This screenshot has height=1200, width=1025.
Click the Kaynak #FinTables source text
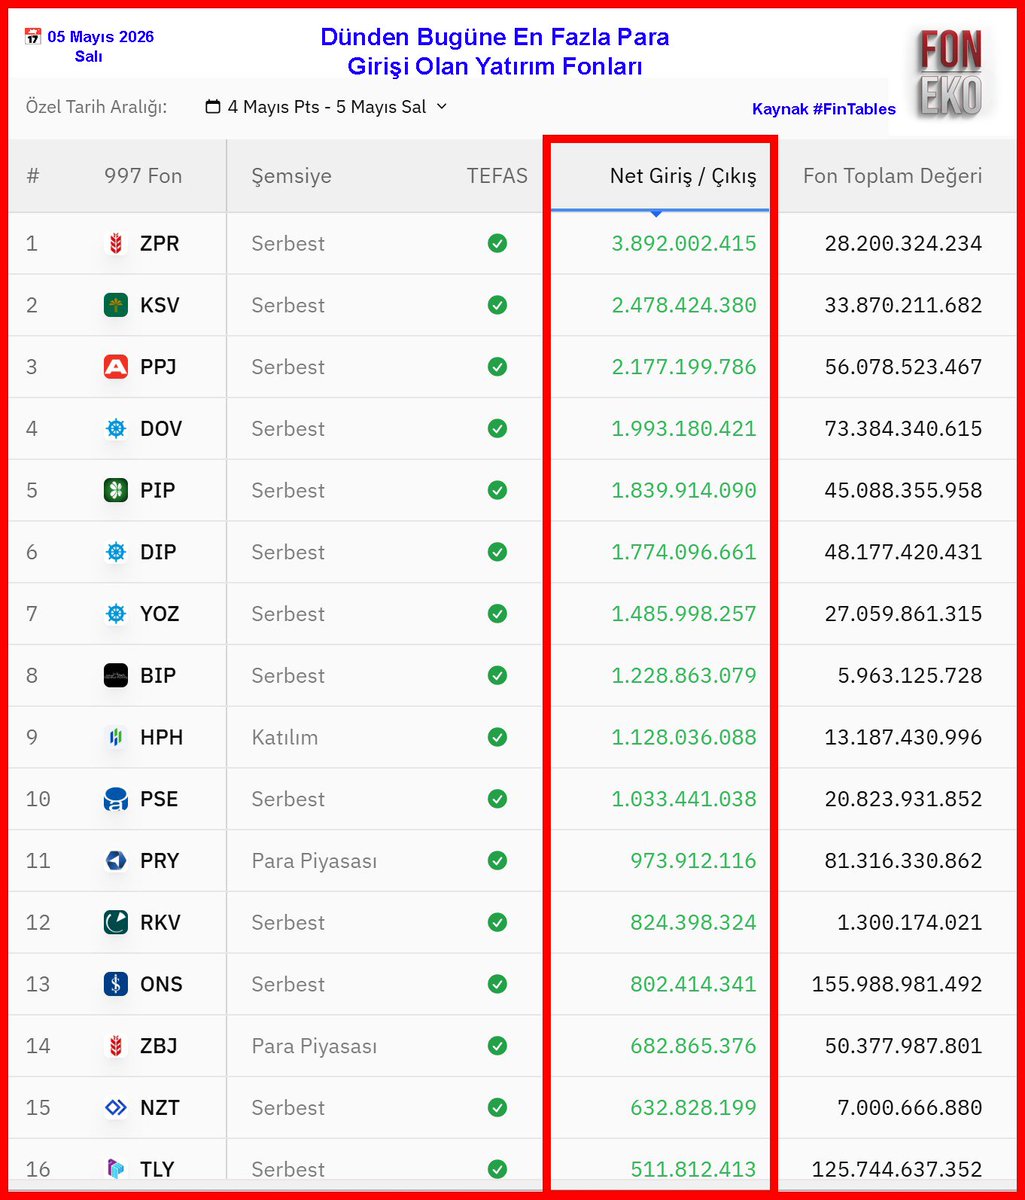coord(824,109)
